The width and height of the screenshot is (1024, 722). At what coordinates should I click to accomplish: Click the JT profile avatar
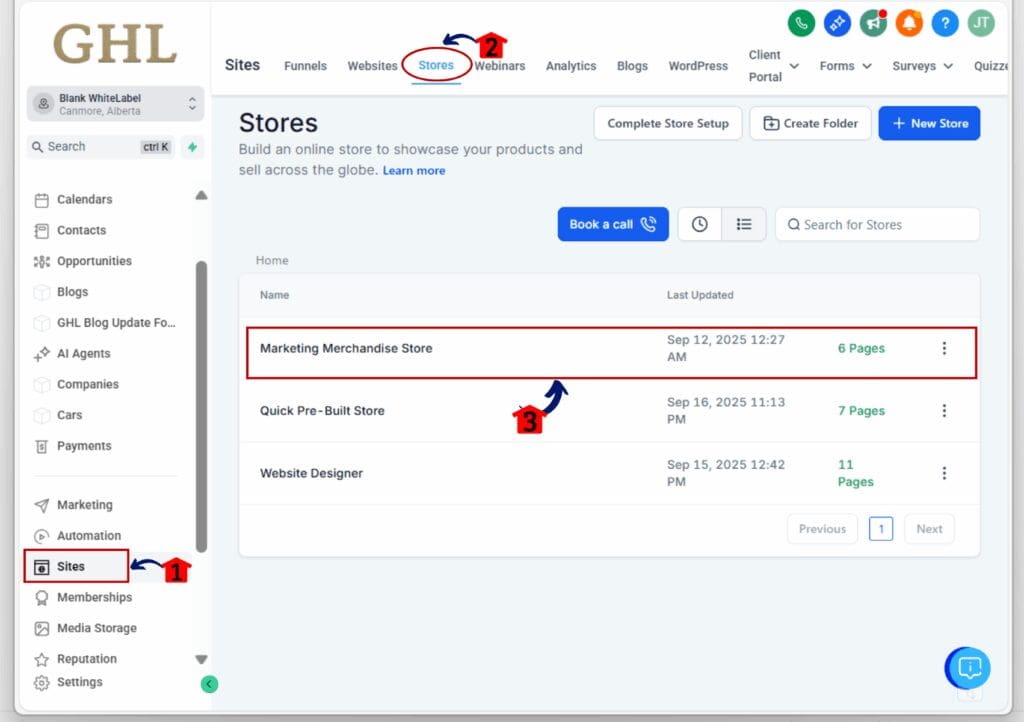(x=981, y=23)
